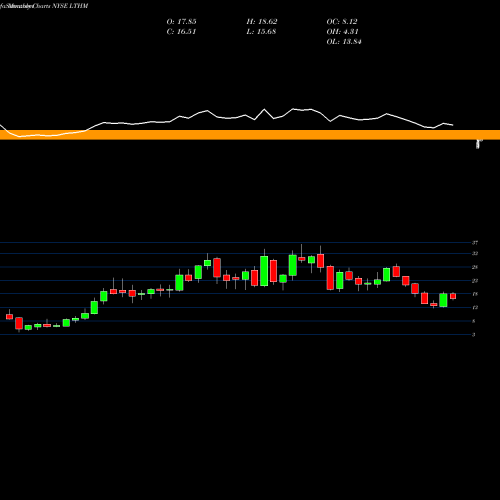Click the open value O: 17.85
The height and width of the screenshot is (500, 500).
(181, 22)
